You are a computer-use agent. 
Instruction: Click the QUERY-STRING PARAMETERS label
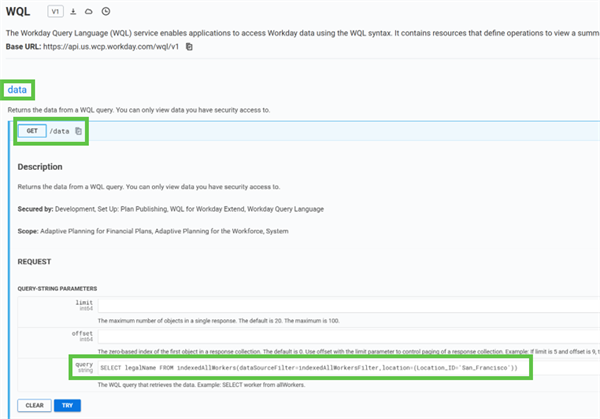57,289
